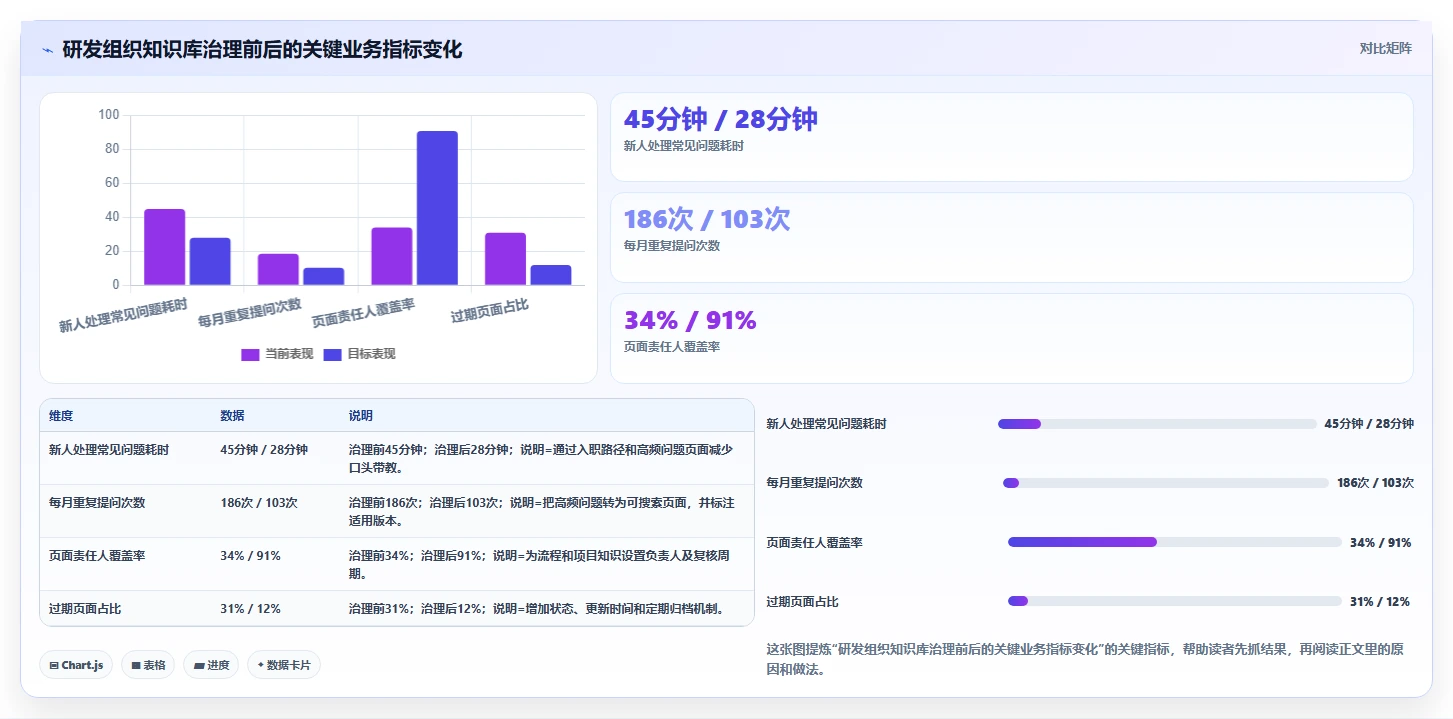Click the tall 页面责任人覆盖率 target bar in chart
The width and height of the screenshot is (1453, 719).
[437, 208]
